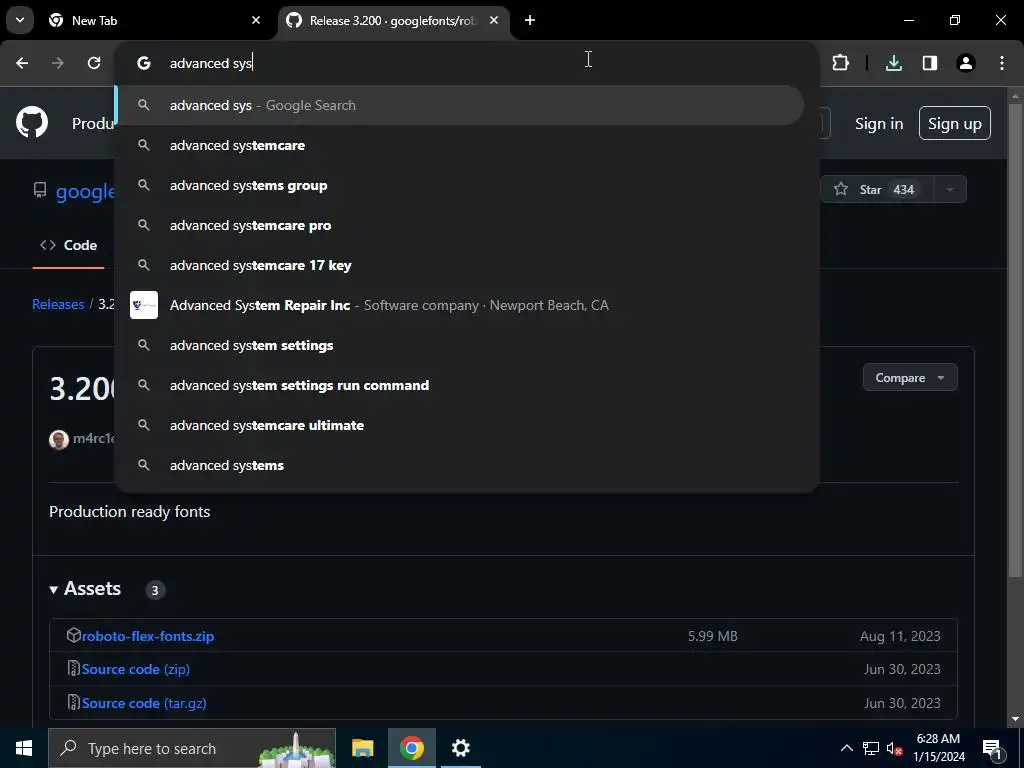Image resolution: width=1024 pixels, height=768 pixels.
Task: Click the Chrome taskbar icon
Action: (x=411, y=748)
